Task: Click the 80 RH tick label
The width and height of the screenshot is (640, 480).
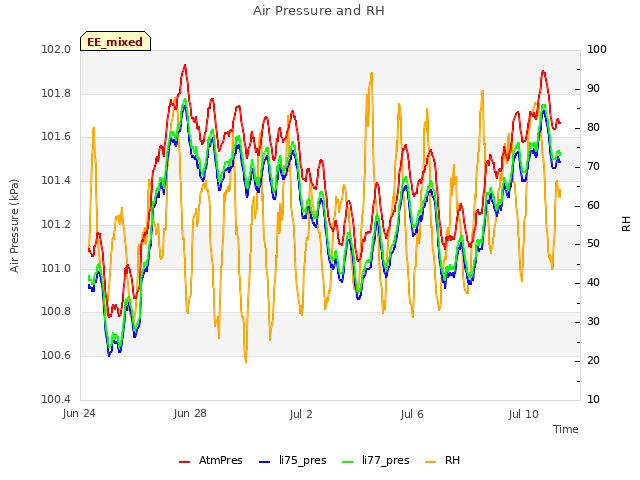Action: [x=593, y=128]
